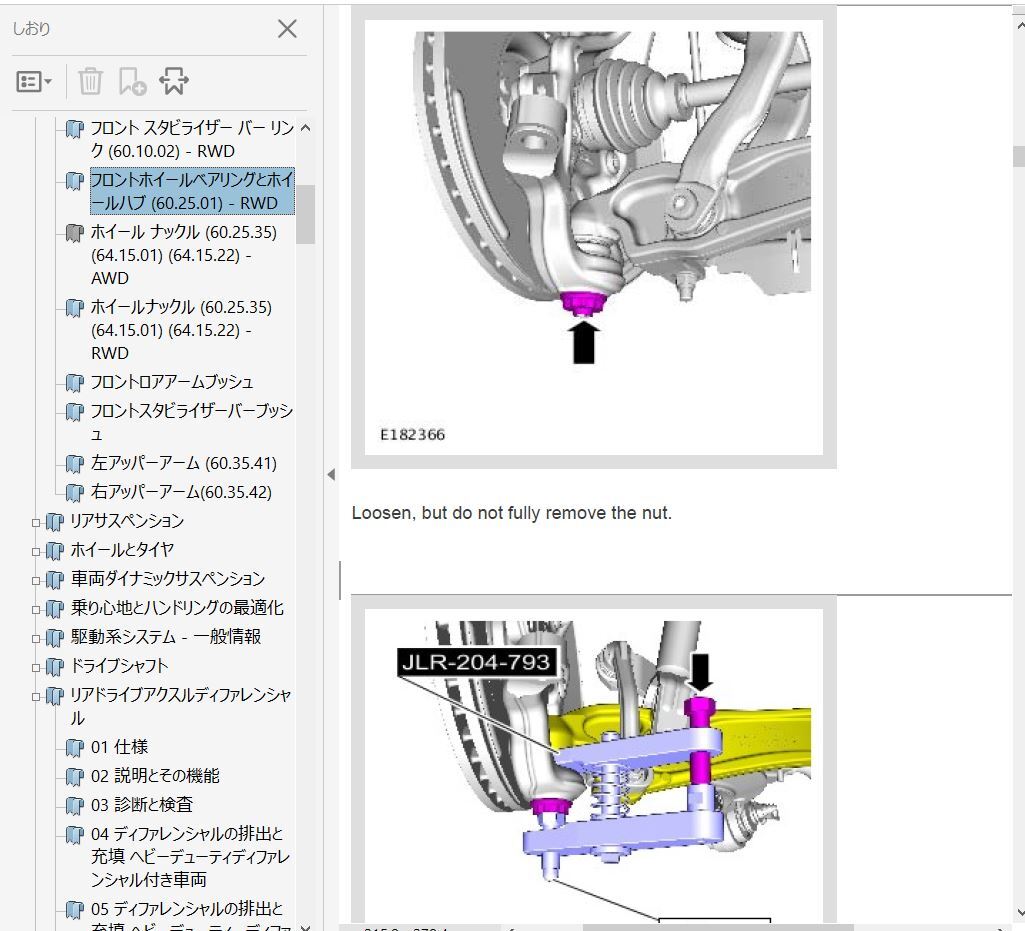1025x931 pixels.
Task: Open bookmark 01 仕様
Action: tap(120, 747)
